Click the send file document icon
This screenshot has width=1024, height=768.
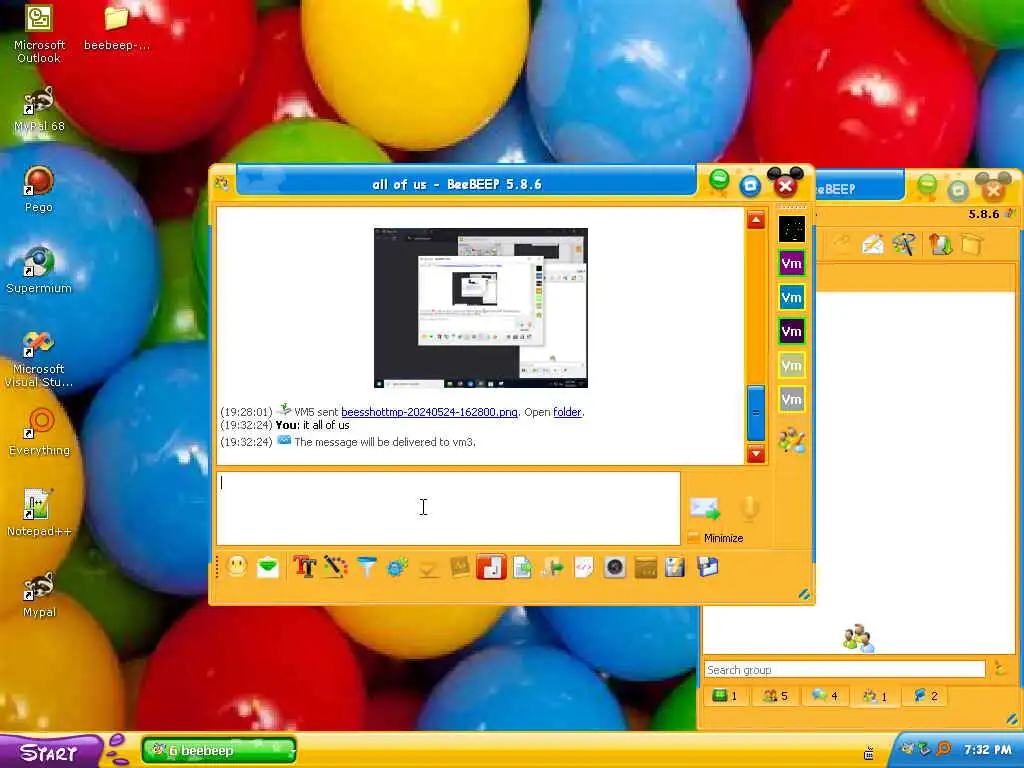click(522, 567)
